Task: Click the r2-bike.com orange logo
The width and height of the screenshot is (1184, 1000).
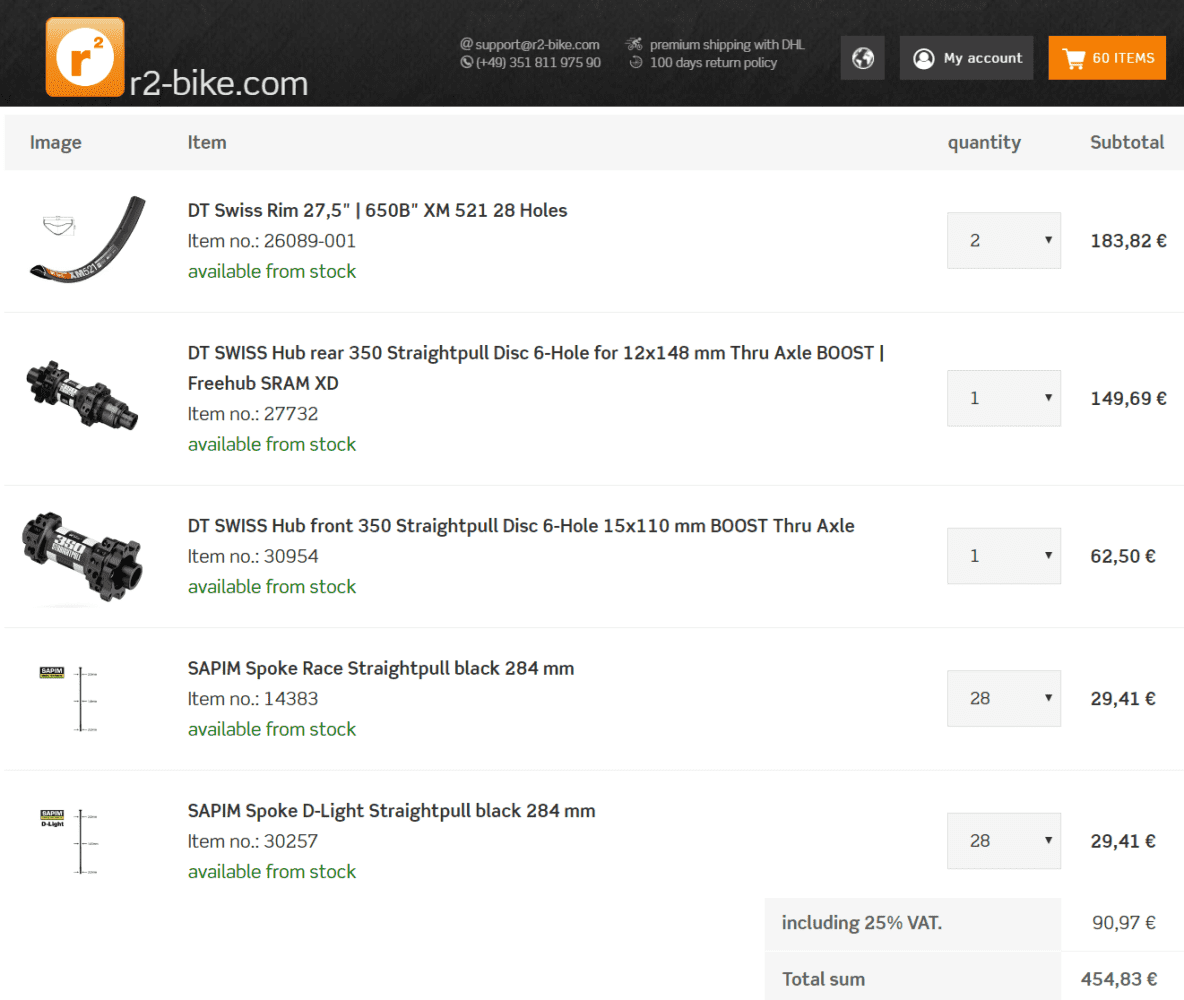Action: coord(85,58)
